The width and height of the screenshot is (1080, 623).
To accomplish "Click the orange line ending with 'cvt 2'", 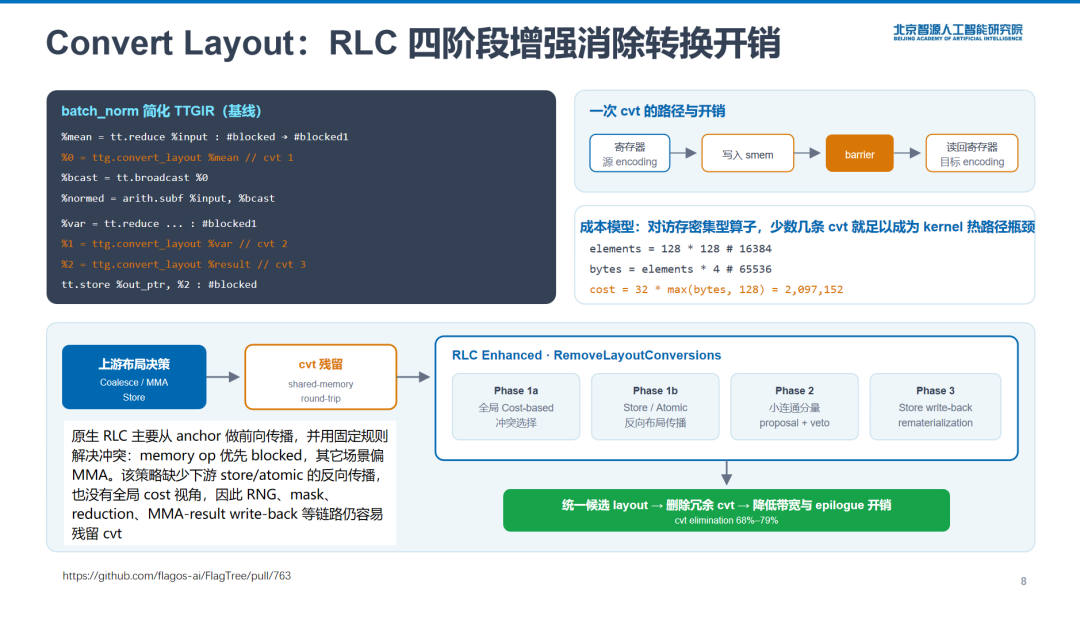I will point(174,244).
